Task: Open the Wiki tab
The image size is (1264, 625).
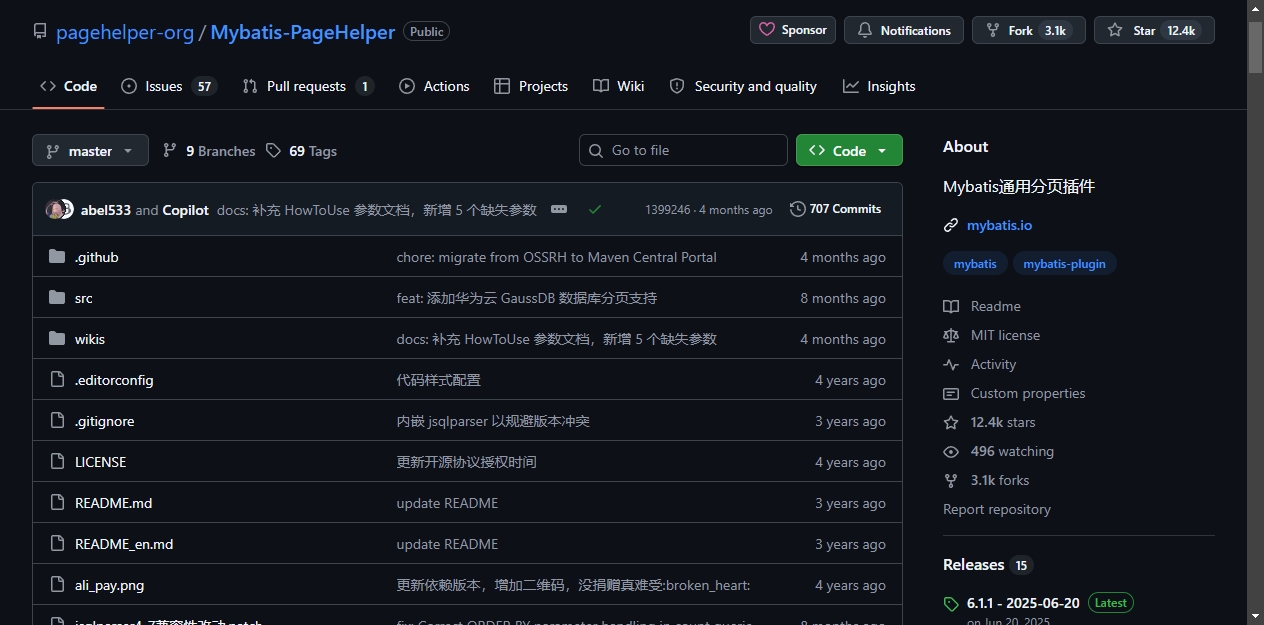Action: pos(618,86)
